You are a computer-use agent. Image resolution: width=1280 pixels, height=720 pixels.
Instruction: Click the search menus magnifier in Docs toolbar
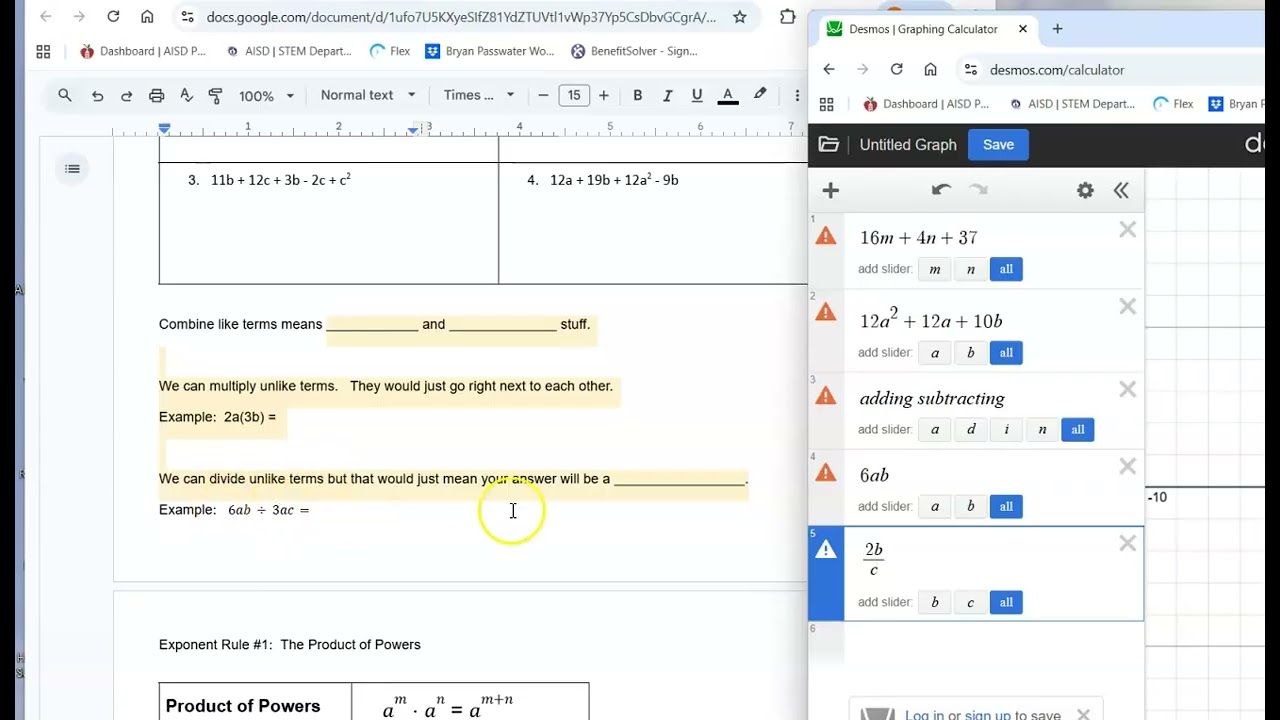65,96
